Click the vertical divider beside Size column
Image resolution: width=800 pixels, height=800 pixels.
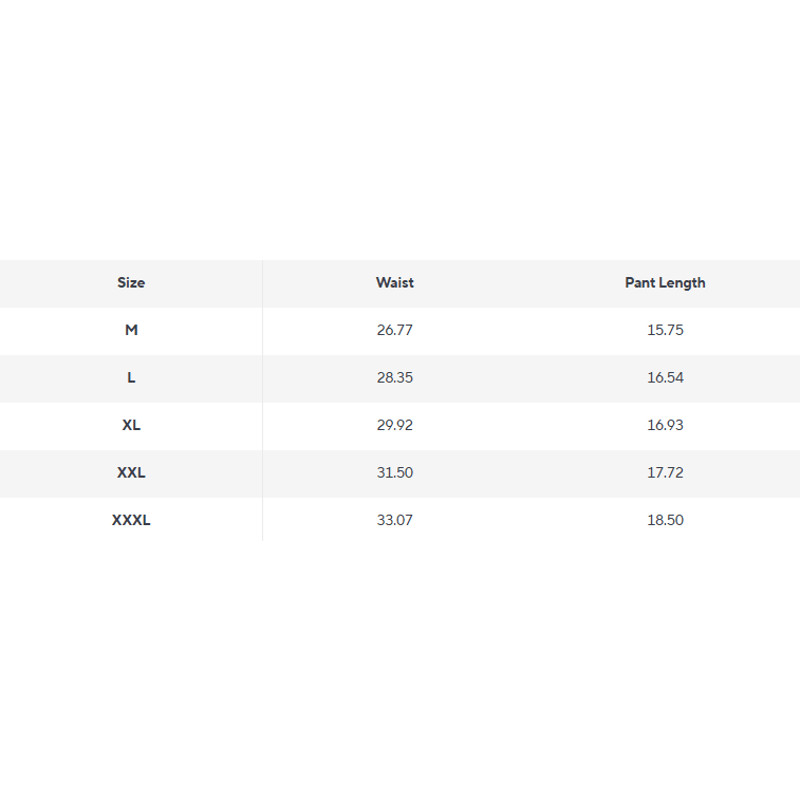[262, 400]
